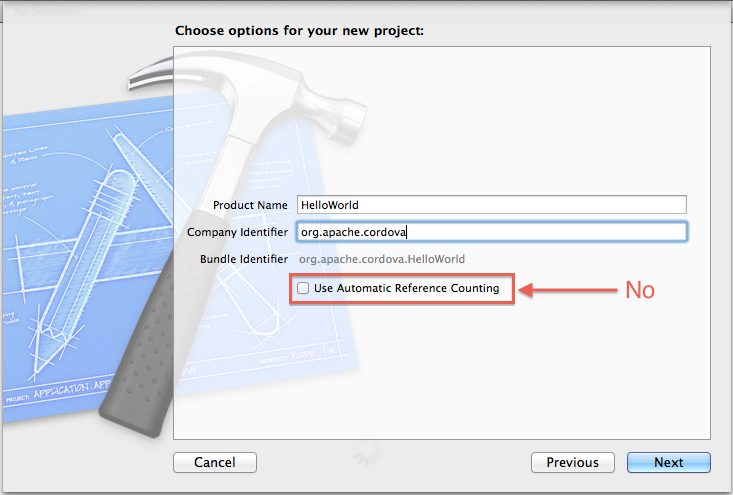This screenshot has width=733, height=495.
Task: Click the Choose options for your new project heading
Action: [x=300, y=30]
